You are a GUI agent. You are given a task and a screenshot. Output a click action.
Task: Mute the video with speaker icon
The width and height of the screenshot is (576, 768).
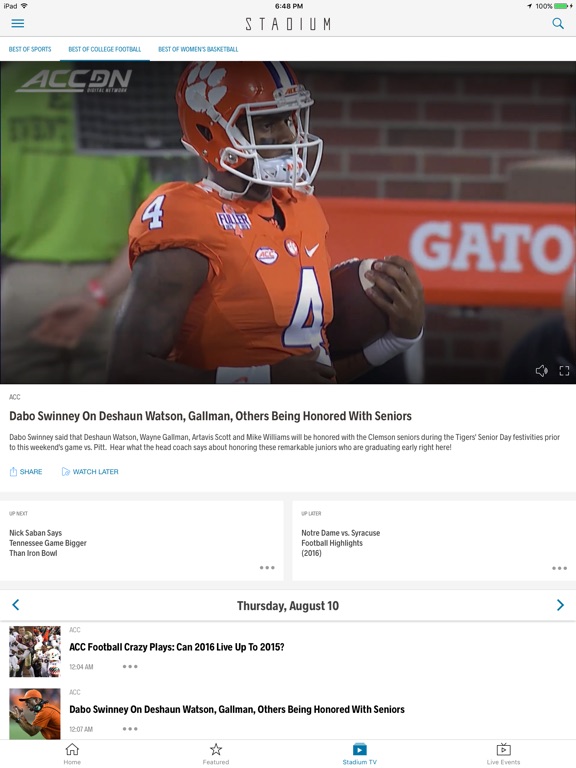(x=541, y=371)
